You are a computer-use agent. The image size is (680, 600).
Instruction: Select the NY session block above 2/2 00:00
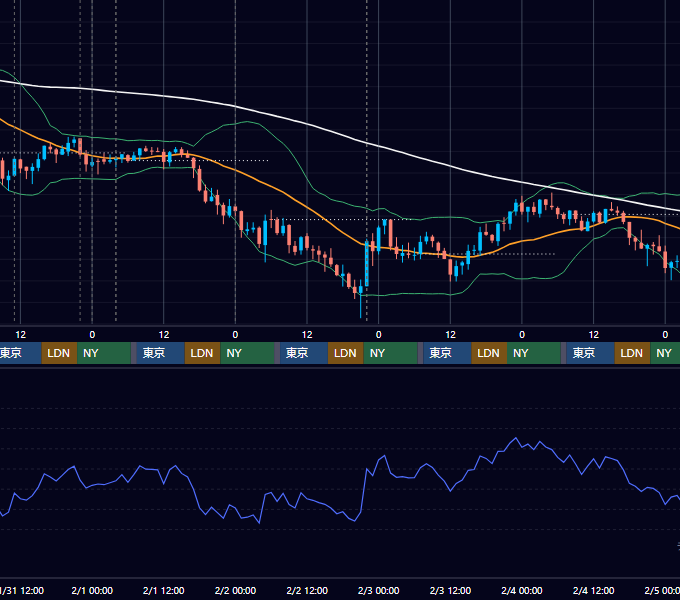point(247,353)
